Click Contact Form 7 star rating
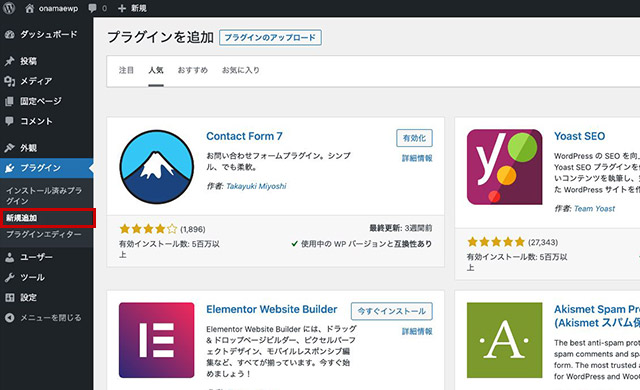 [149, 229]
